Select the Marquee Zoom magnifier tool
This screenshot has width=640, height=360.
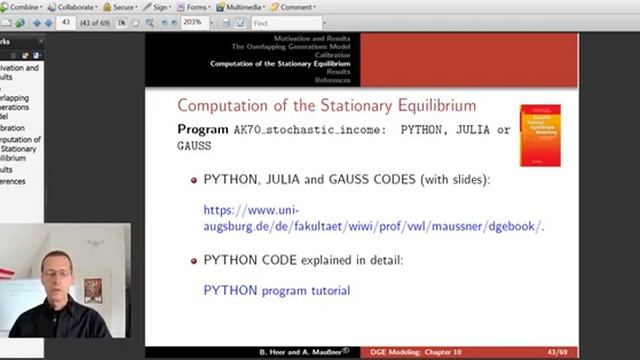(150, 23)
